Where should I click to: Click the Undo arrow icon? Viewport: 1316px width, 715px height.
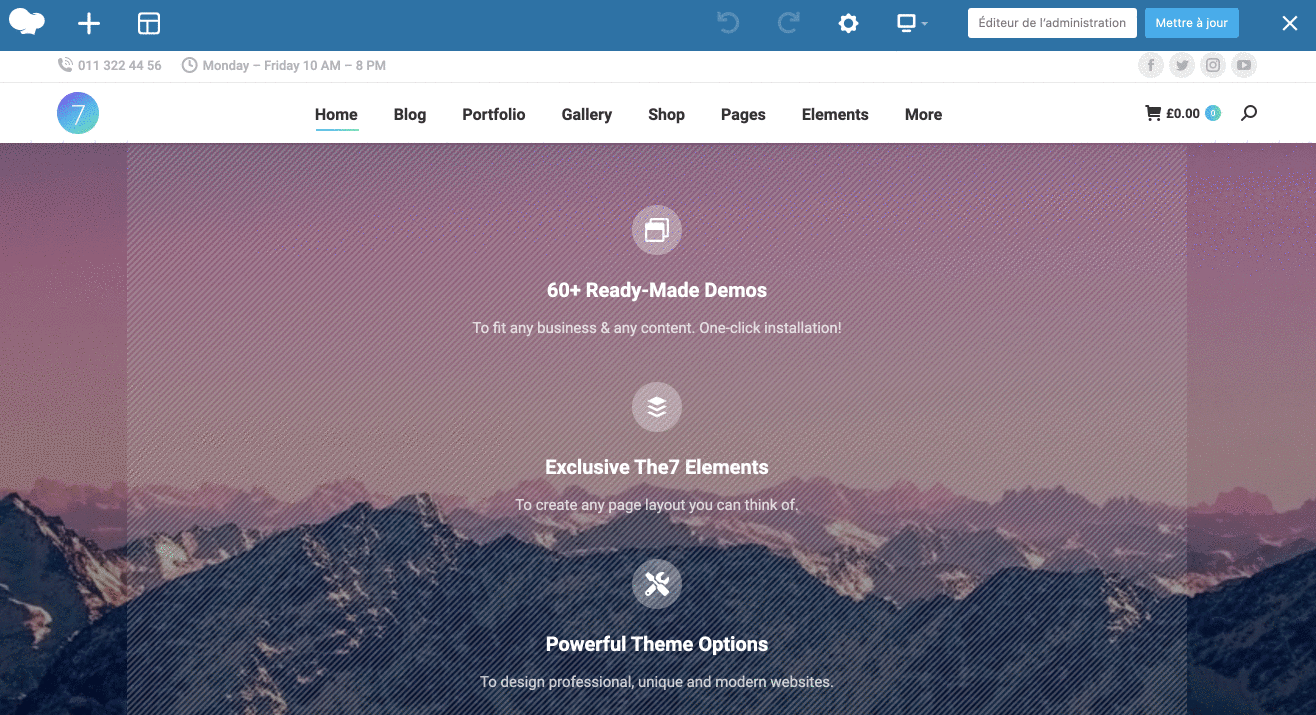728,23
